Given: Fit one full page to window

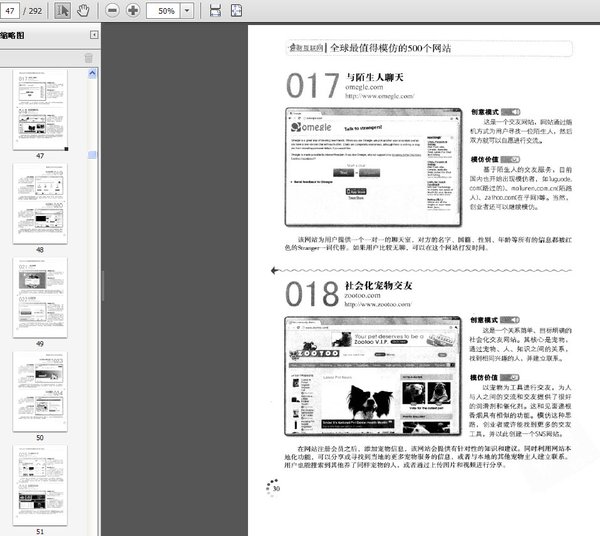Looking at the screenshot, I should 236,10.
